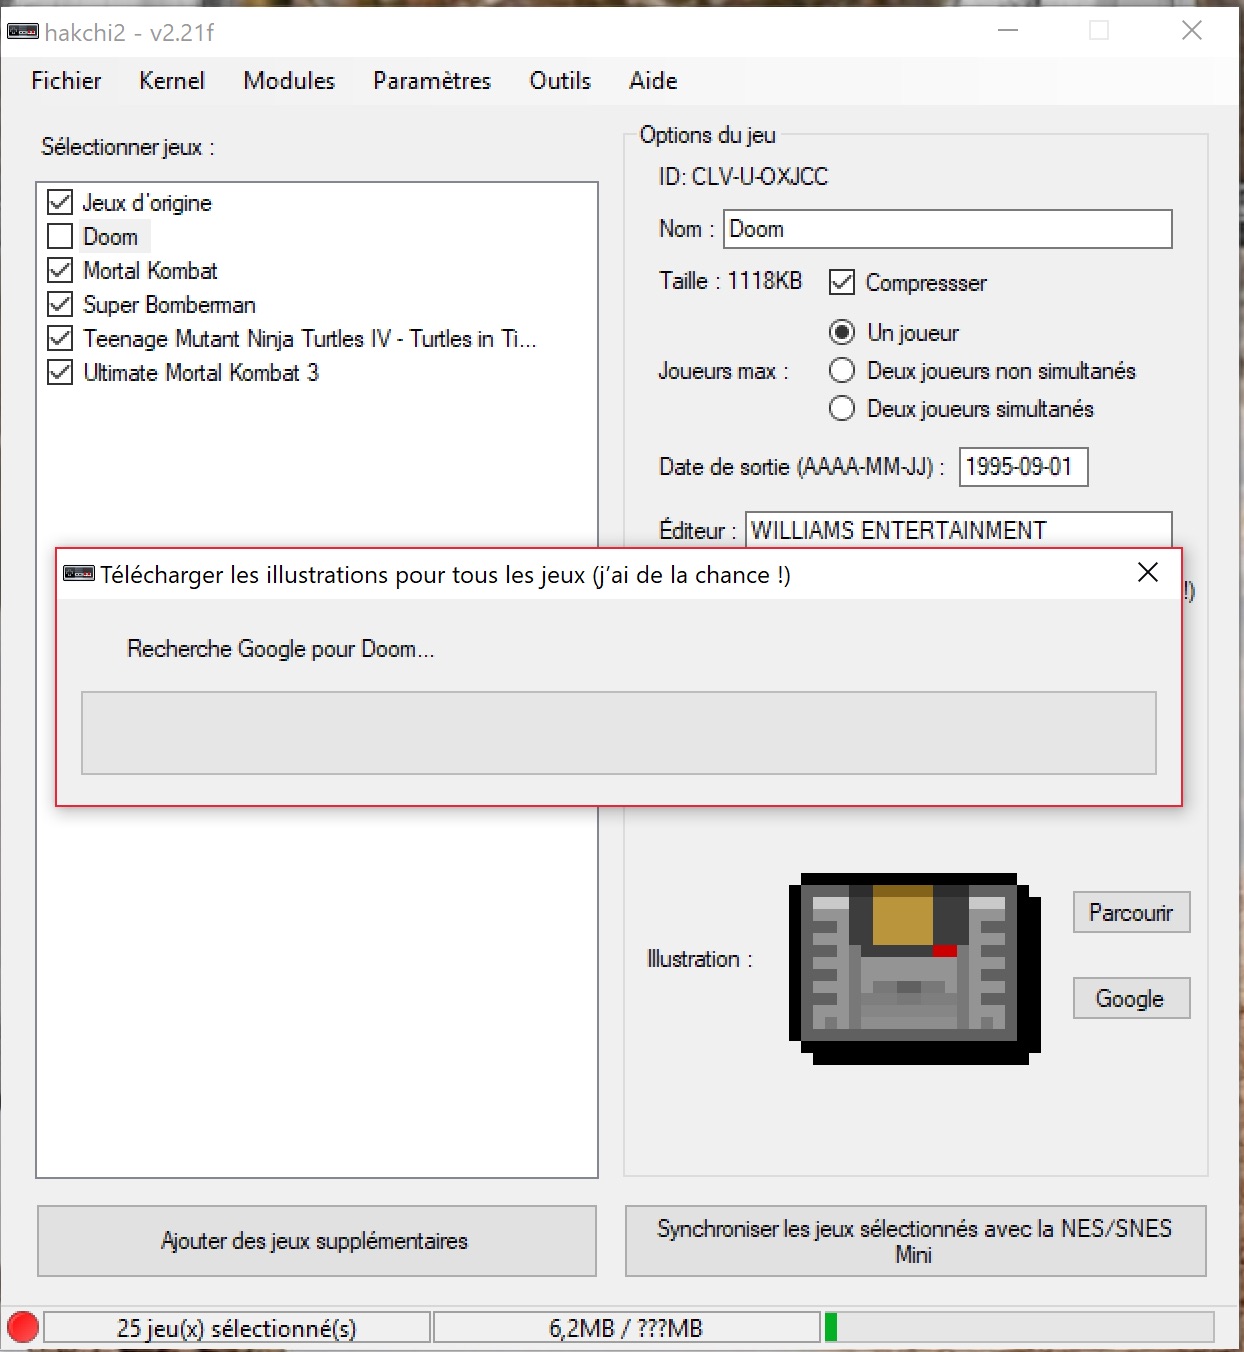Click the Nom field containing Doom

947,229
